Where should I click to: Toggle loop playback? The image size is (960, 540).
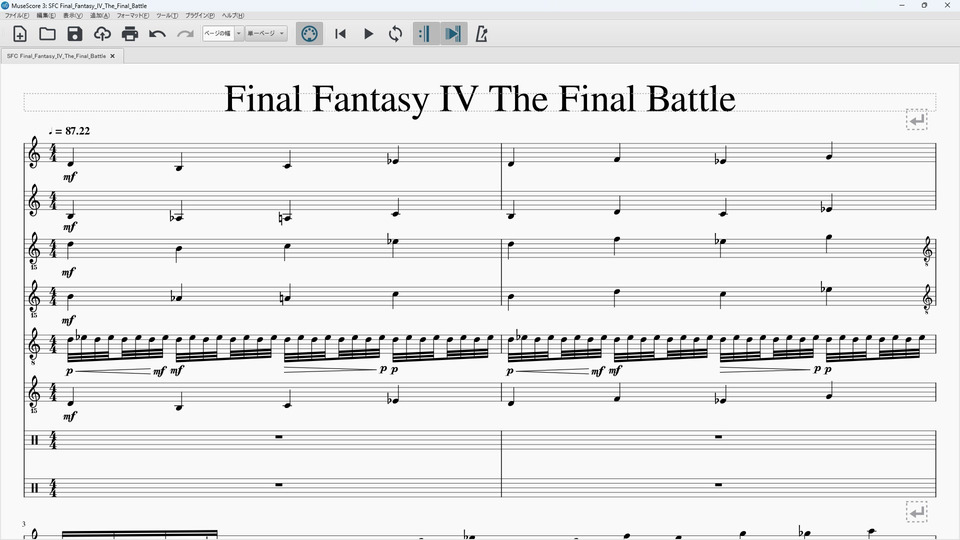coord(396,34)
